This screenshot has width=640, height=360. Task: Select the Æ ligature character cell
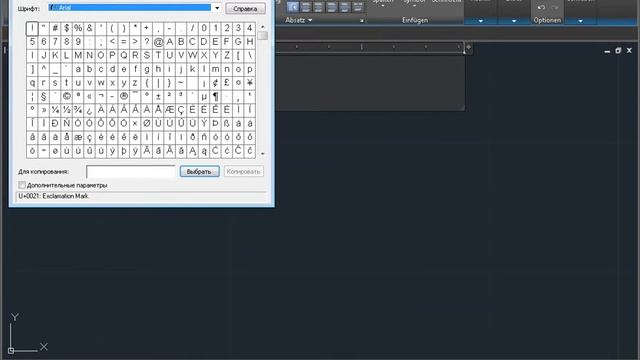tap(170, 110)
